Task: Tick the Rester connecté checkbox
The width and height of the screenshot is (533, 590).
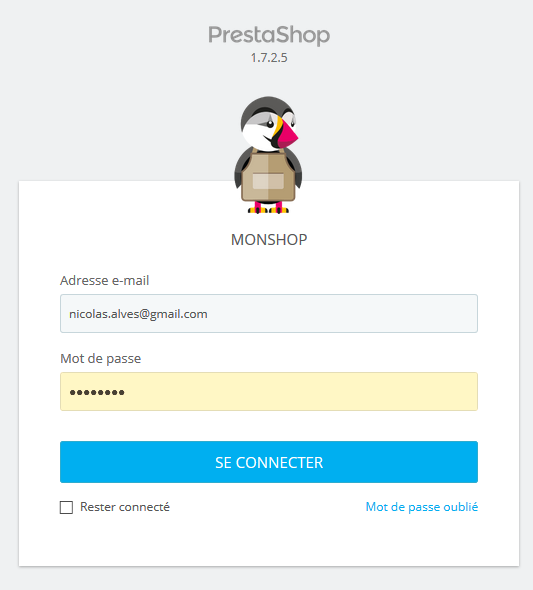Action: (67, 507)
